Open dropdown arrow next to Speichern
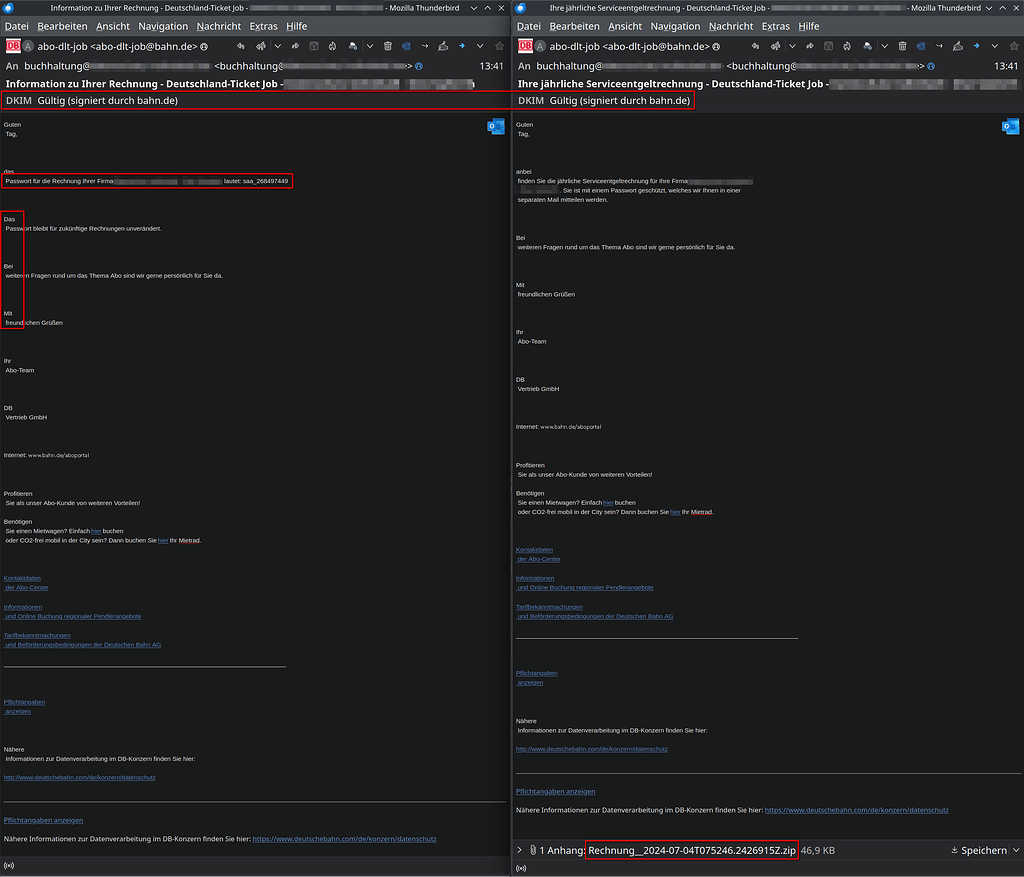 [1015, 850]
